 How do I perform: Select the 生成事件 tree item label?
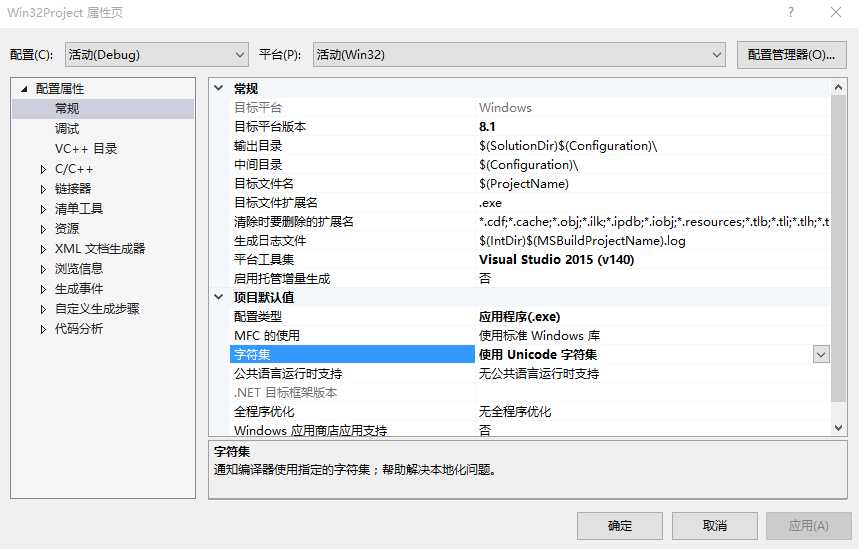coord(79,289)
